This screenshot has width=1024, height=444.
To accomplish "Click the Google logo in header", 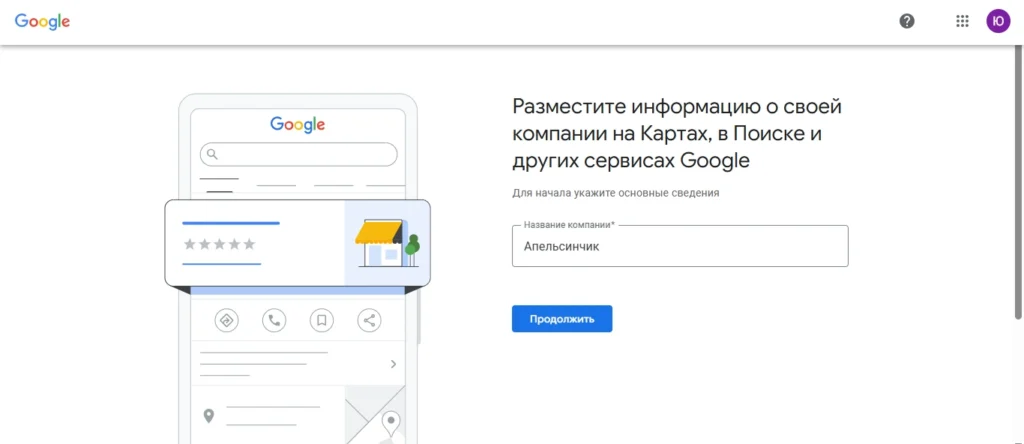I will point(42,22).
